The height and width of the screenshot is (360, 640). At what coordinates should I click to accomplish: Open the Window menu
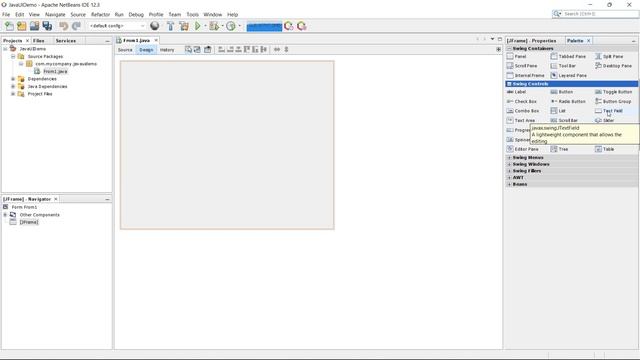coord(213,14)
